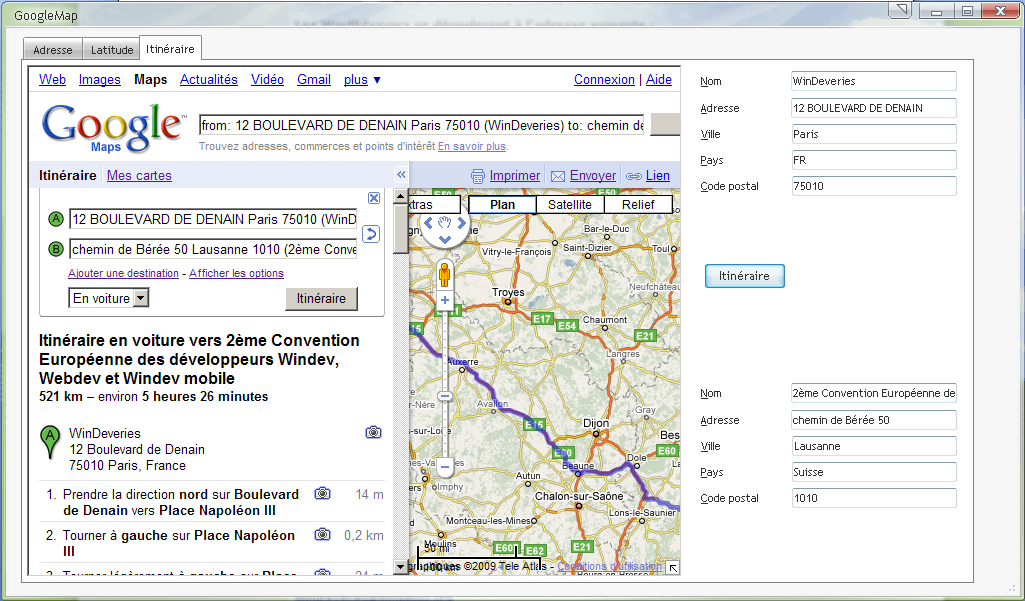Pan the map right with the arrow control

point(462,223)
